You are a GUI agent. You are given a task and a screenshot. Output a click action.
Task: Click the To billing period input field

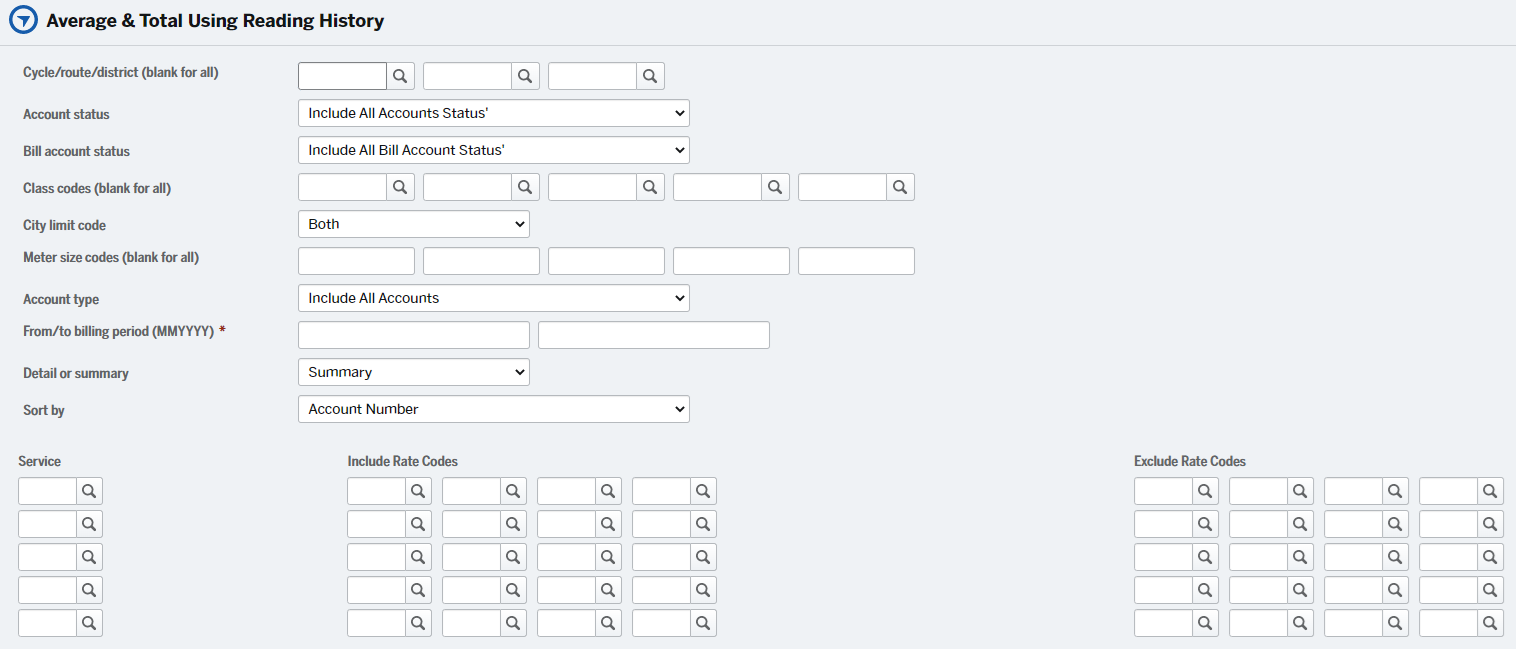point(653,335)
